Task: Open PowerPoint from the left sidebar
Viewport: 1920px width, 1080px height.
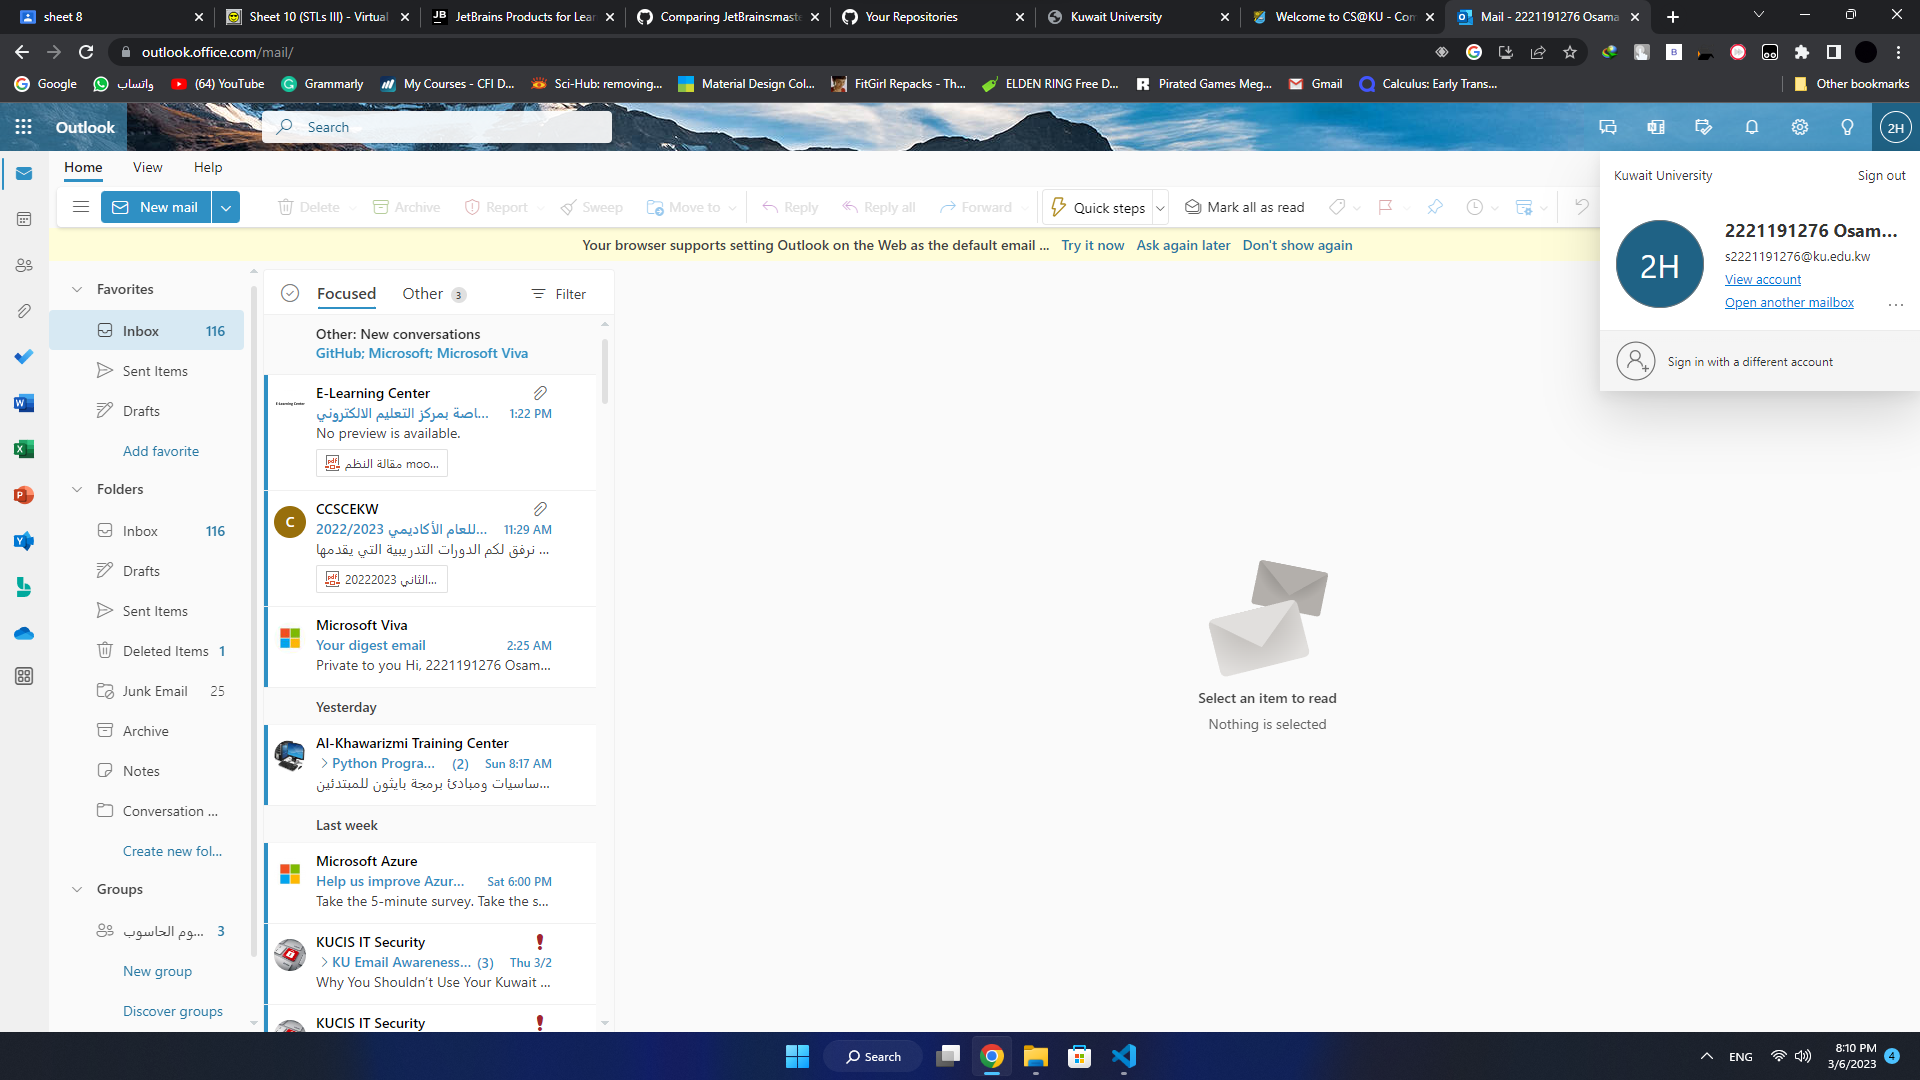Action: click(24, 495)
